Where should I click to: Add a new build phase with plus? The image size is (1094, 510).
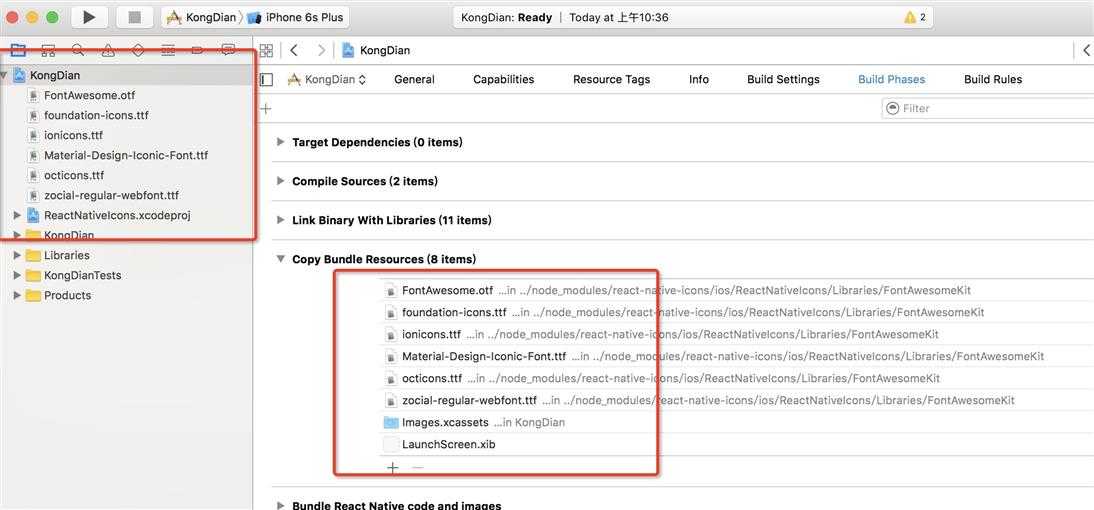point(265,109)
